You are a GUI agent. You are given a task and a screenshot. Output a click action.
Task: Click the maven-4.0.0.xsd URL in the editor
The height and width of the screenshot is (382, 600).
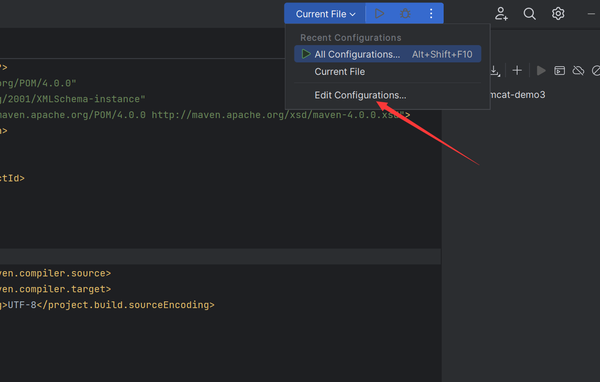(277, 115)
